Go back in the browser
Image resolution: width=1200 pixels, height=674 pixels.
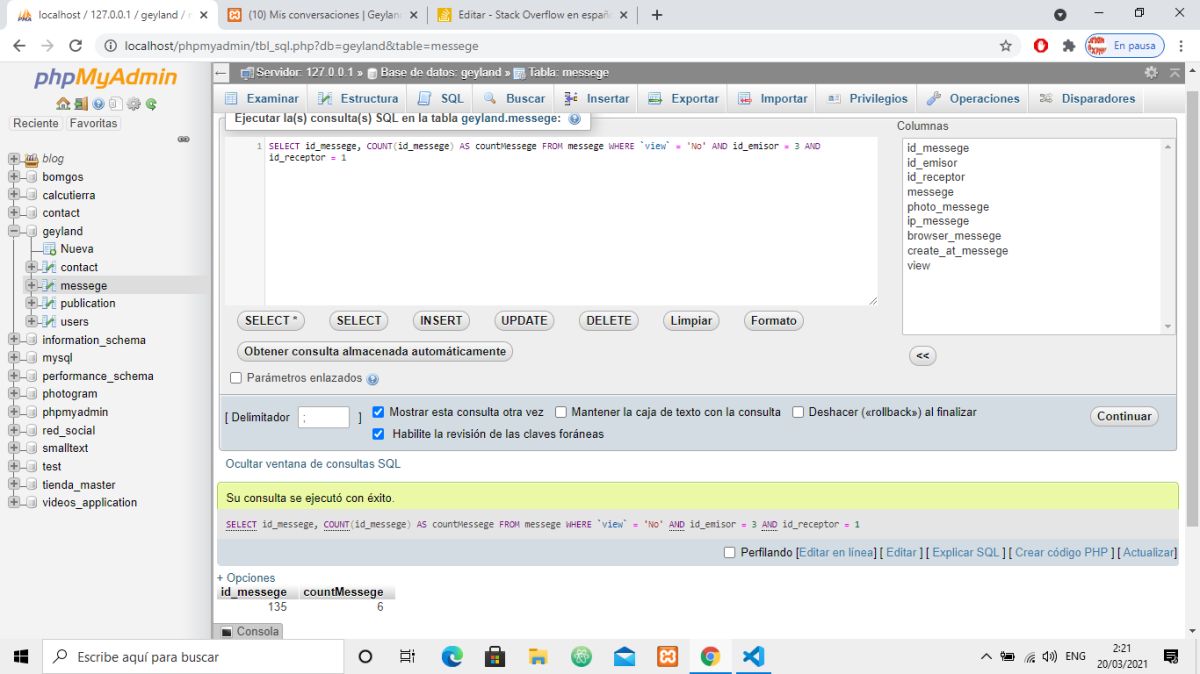[x=19, y=46]
